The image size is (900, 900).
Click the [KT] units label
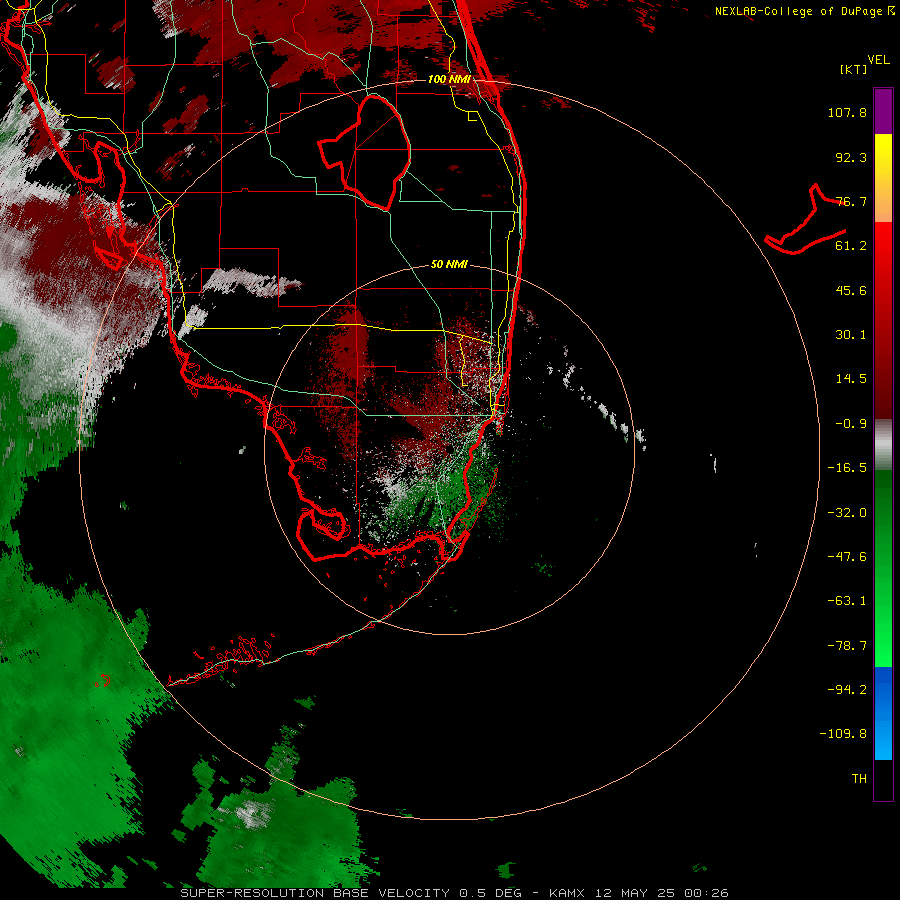(x=854, y=69)
